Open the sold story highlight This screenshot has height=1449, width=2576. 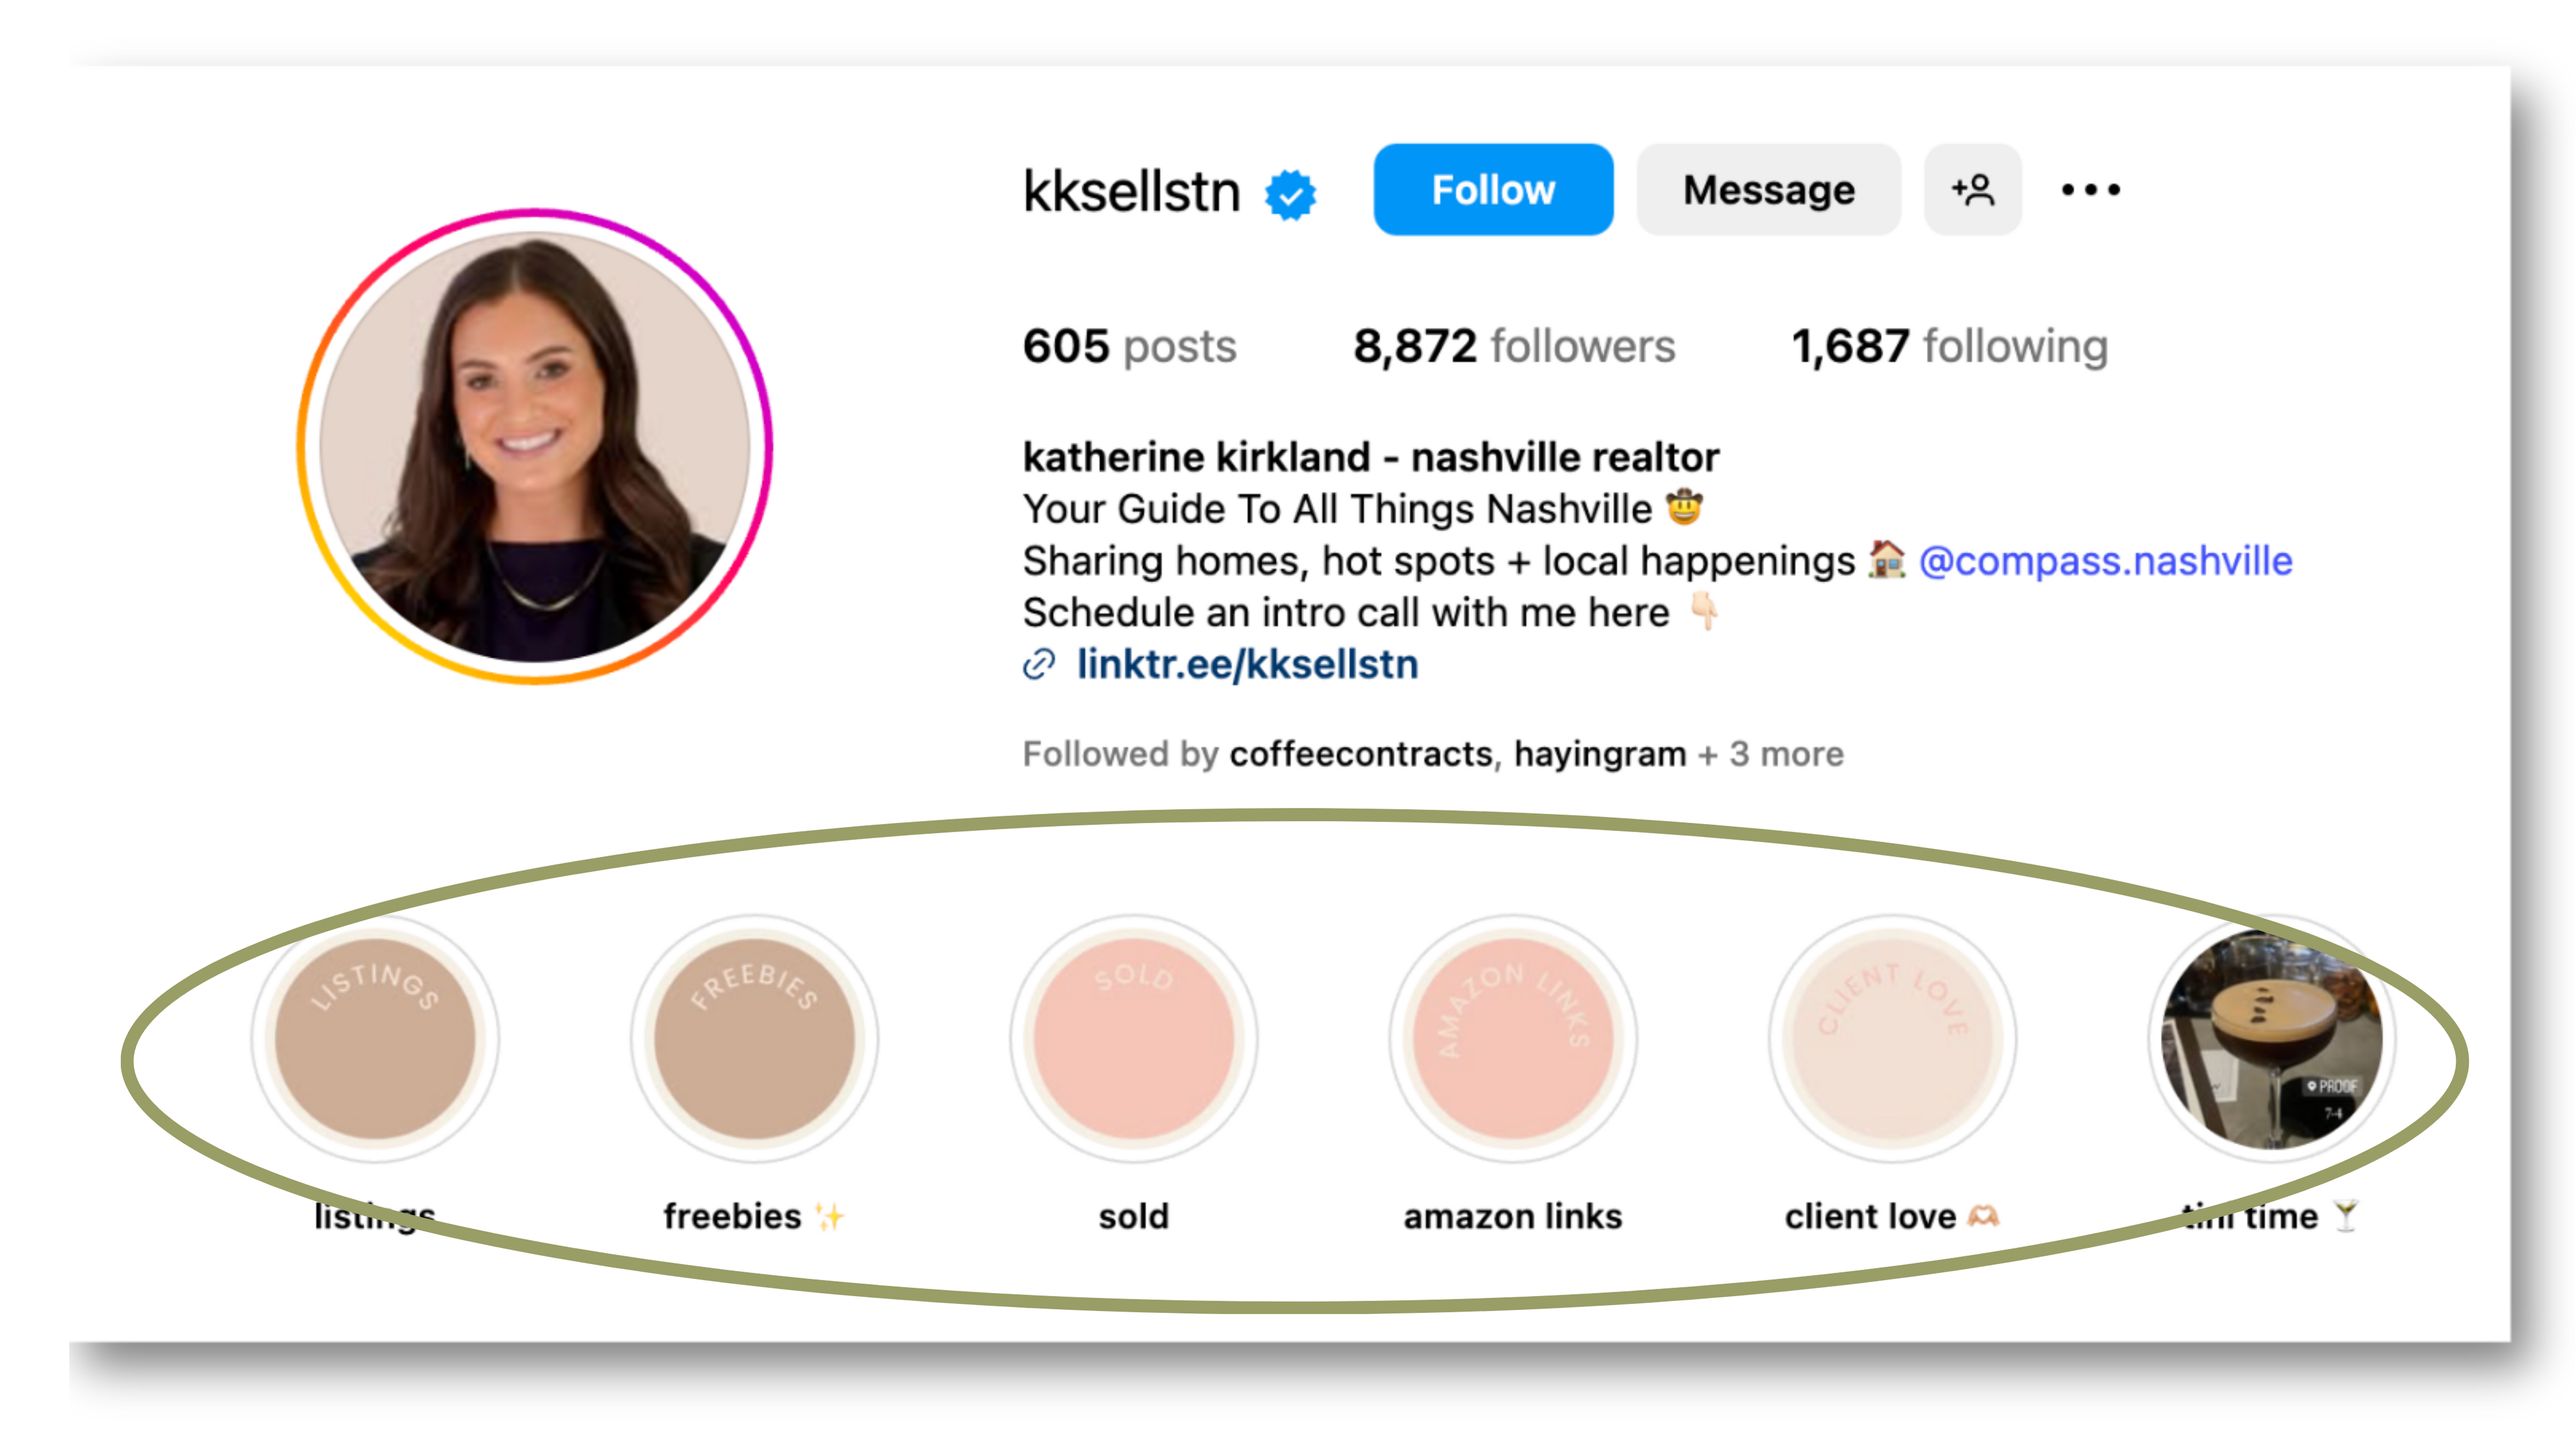pos(1133,1038)
